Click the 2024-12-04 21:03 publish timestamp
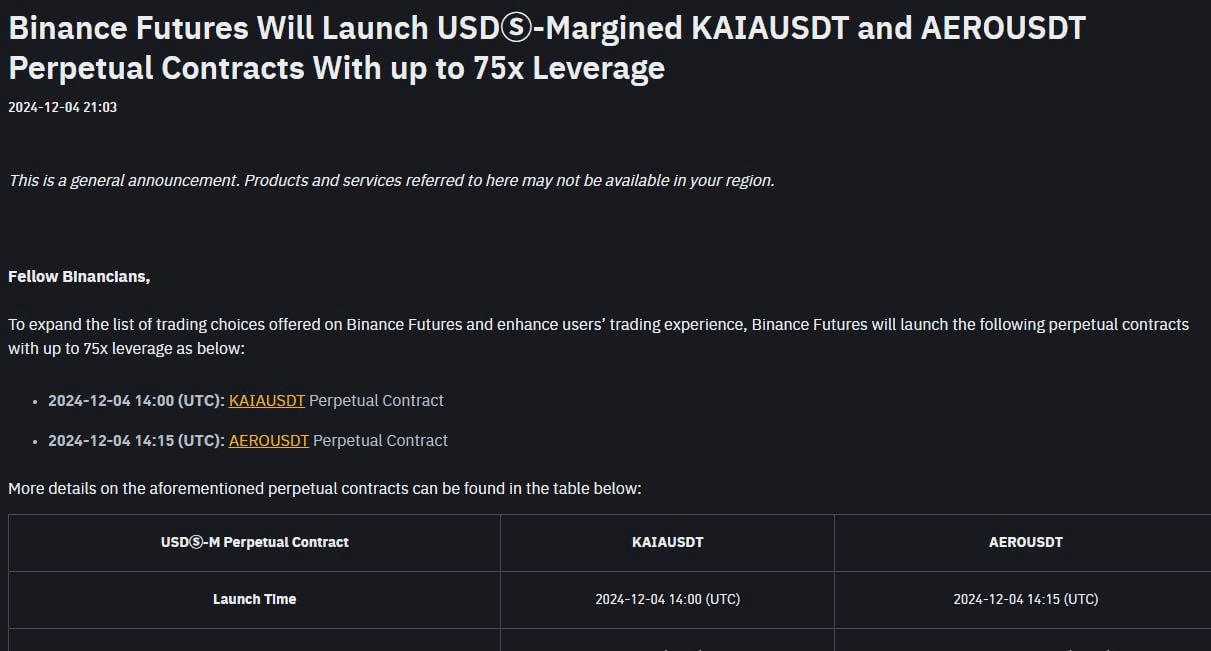1211x651 pixels. pyautogui.click(x=62, y=107)
